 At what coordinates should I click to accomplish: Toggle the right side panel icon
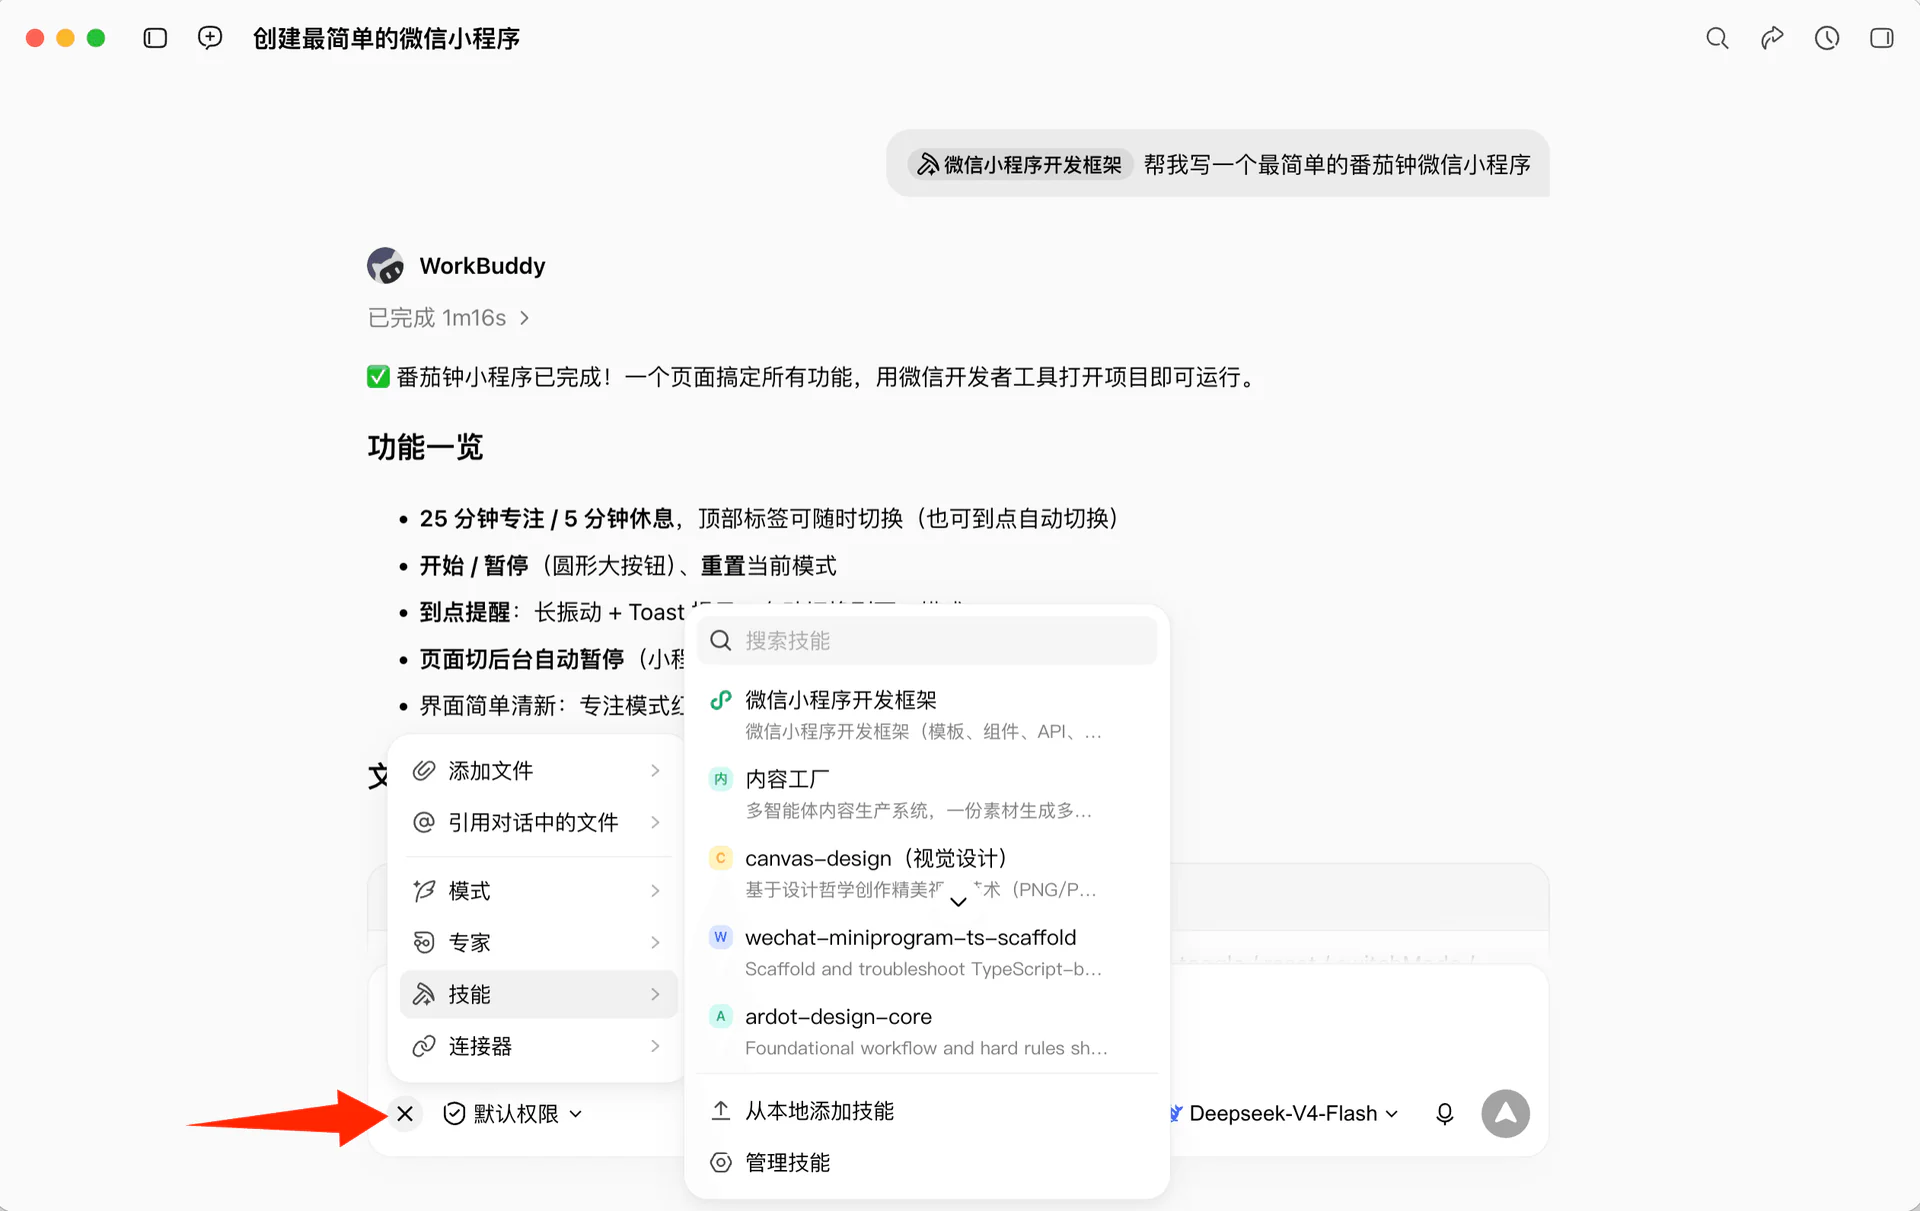pyautogui.click(x=1882, y=38)
